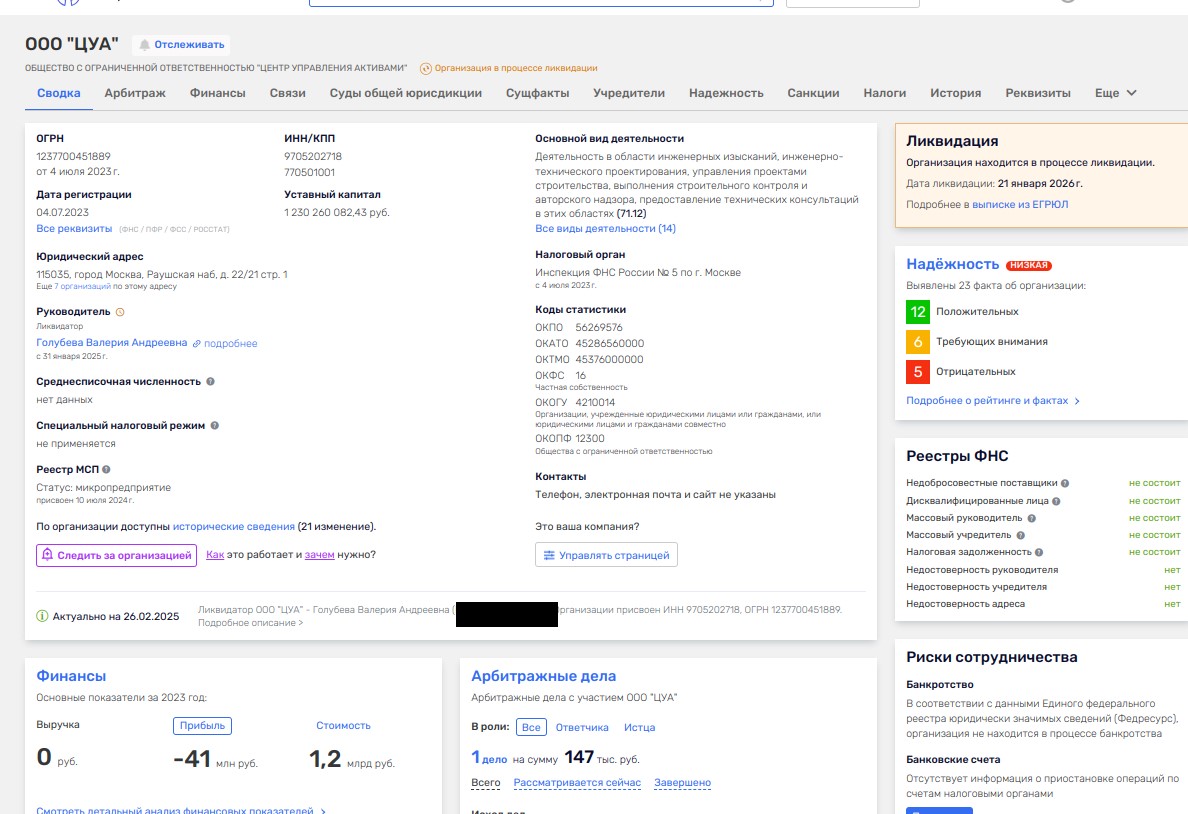Viewport: 1188px width, 814px height.
Task: Click the Как underlined link
Action: coord(215,555)
